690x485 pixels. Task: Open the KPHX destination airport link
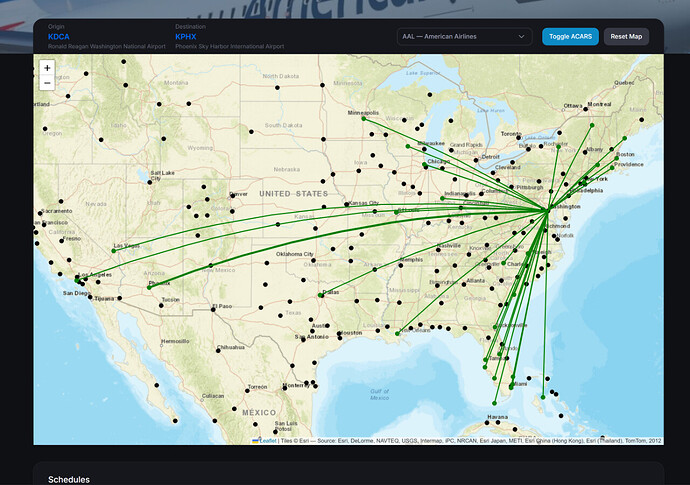(185, 36)
